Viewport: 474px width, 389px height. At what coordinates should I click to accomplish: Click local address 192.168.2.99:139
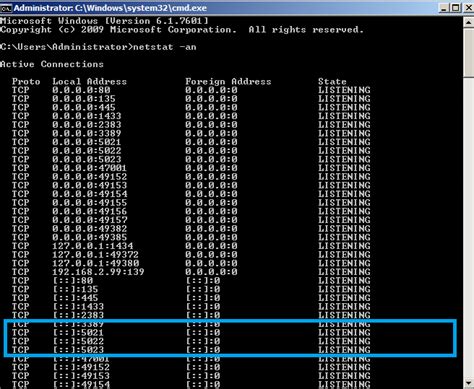point(98,272)
